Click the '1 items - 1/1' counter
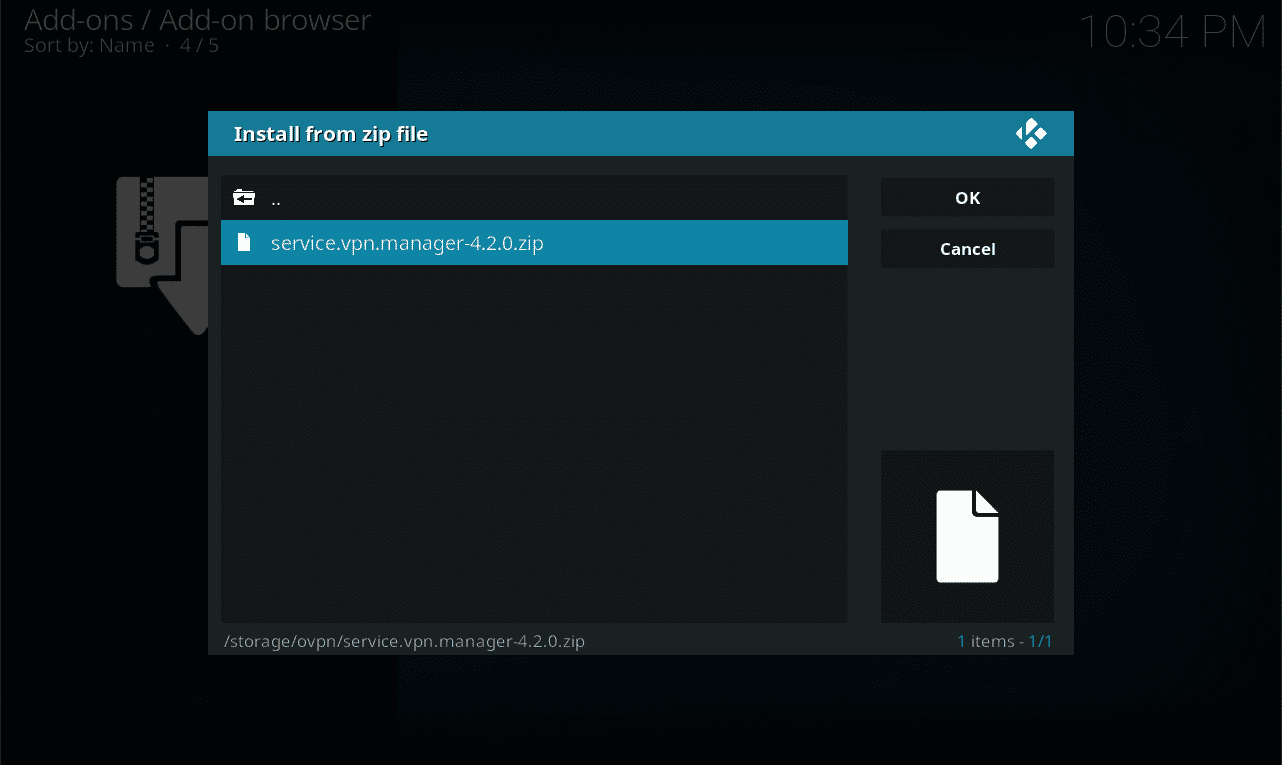1282x765 pixels. pos(1004,641)
